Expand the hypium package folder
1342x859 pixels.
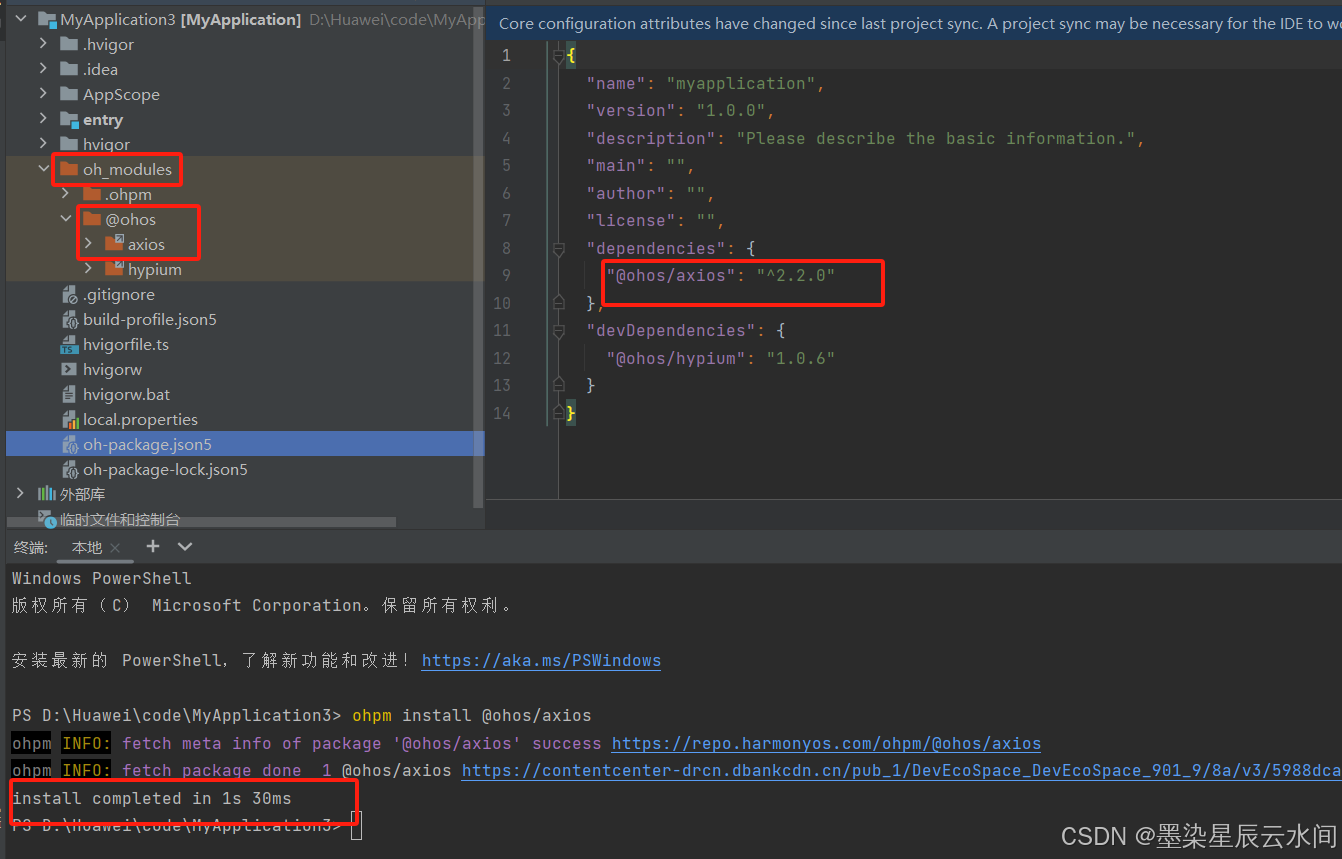(88, 269)
